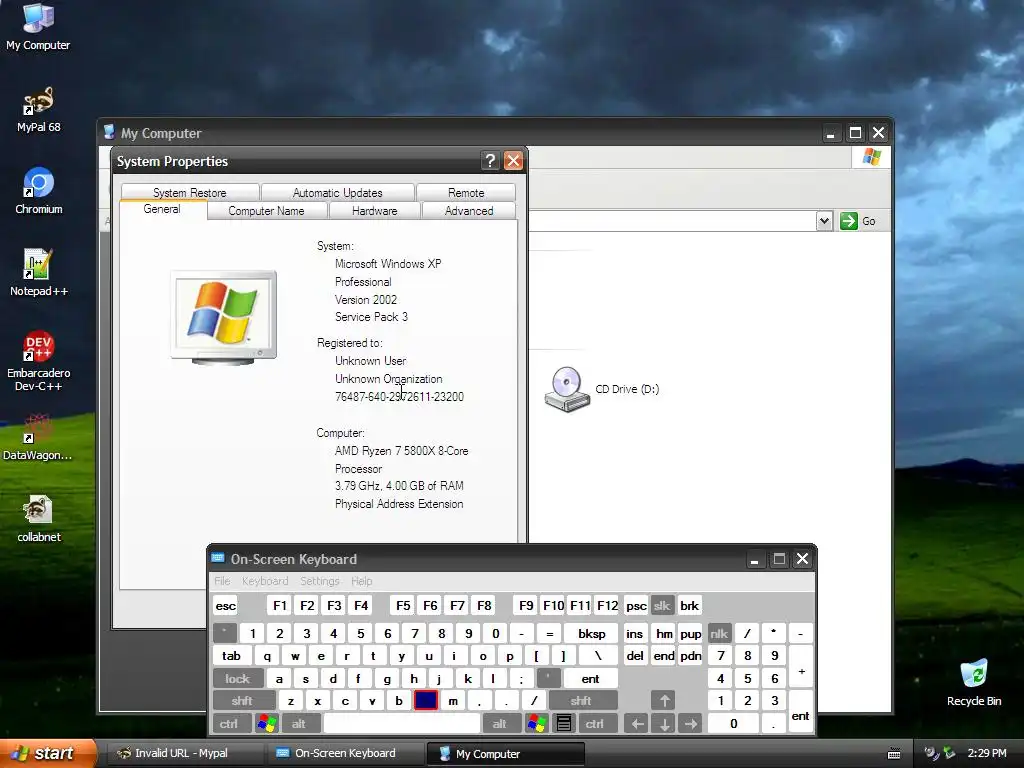
Task: Open the Remote tab
Action: click(x=466, y=193)
